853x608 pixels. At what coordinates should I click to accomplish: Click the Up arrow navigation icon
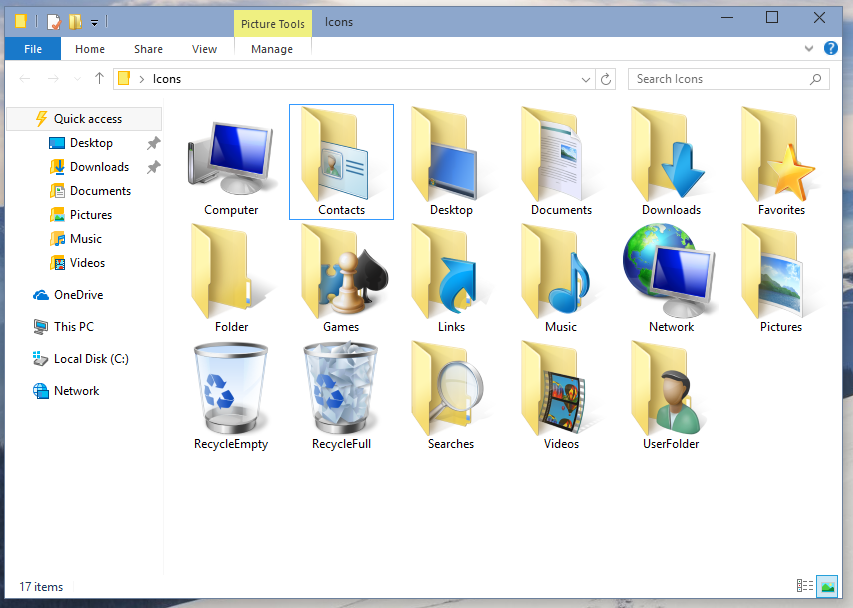[x=97, y=78]
